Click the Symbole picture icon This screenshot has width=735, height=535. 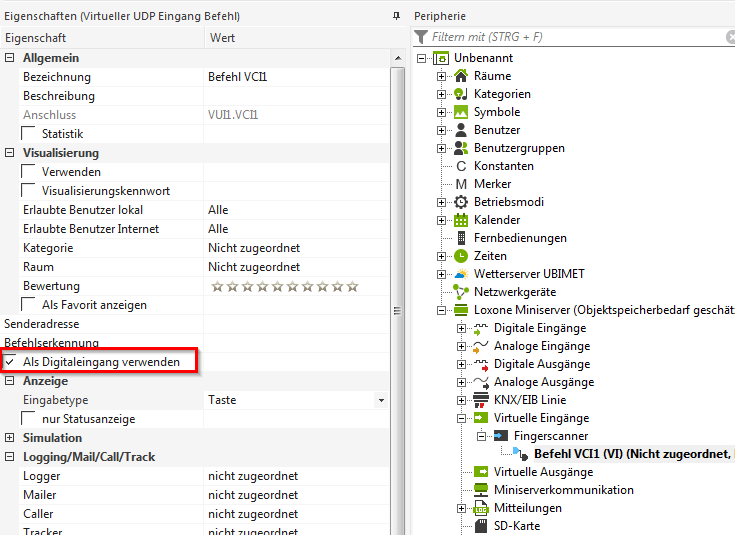click(x=461, y=112)
